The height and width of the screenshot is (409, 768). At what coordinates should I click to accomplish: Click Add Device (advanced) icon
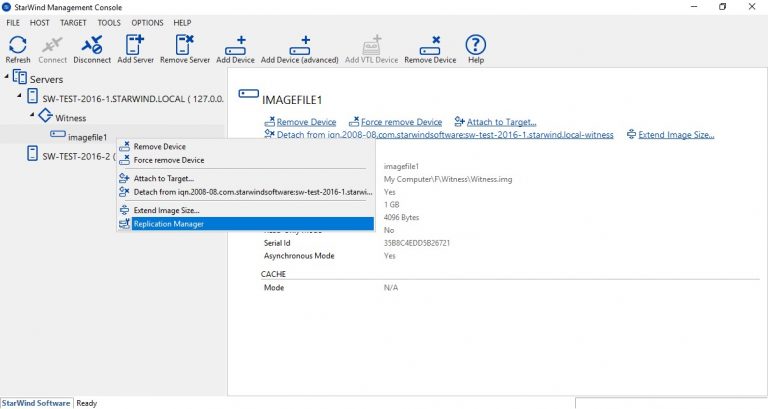tap(300, 47)
